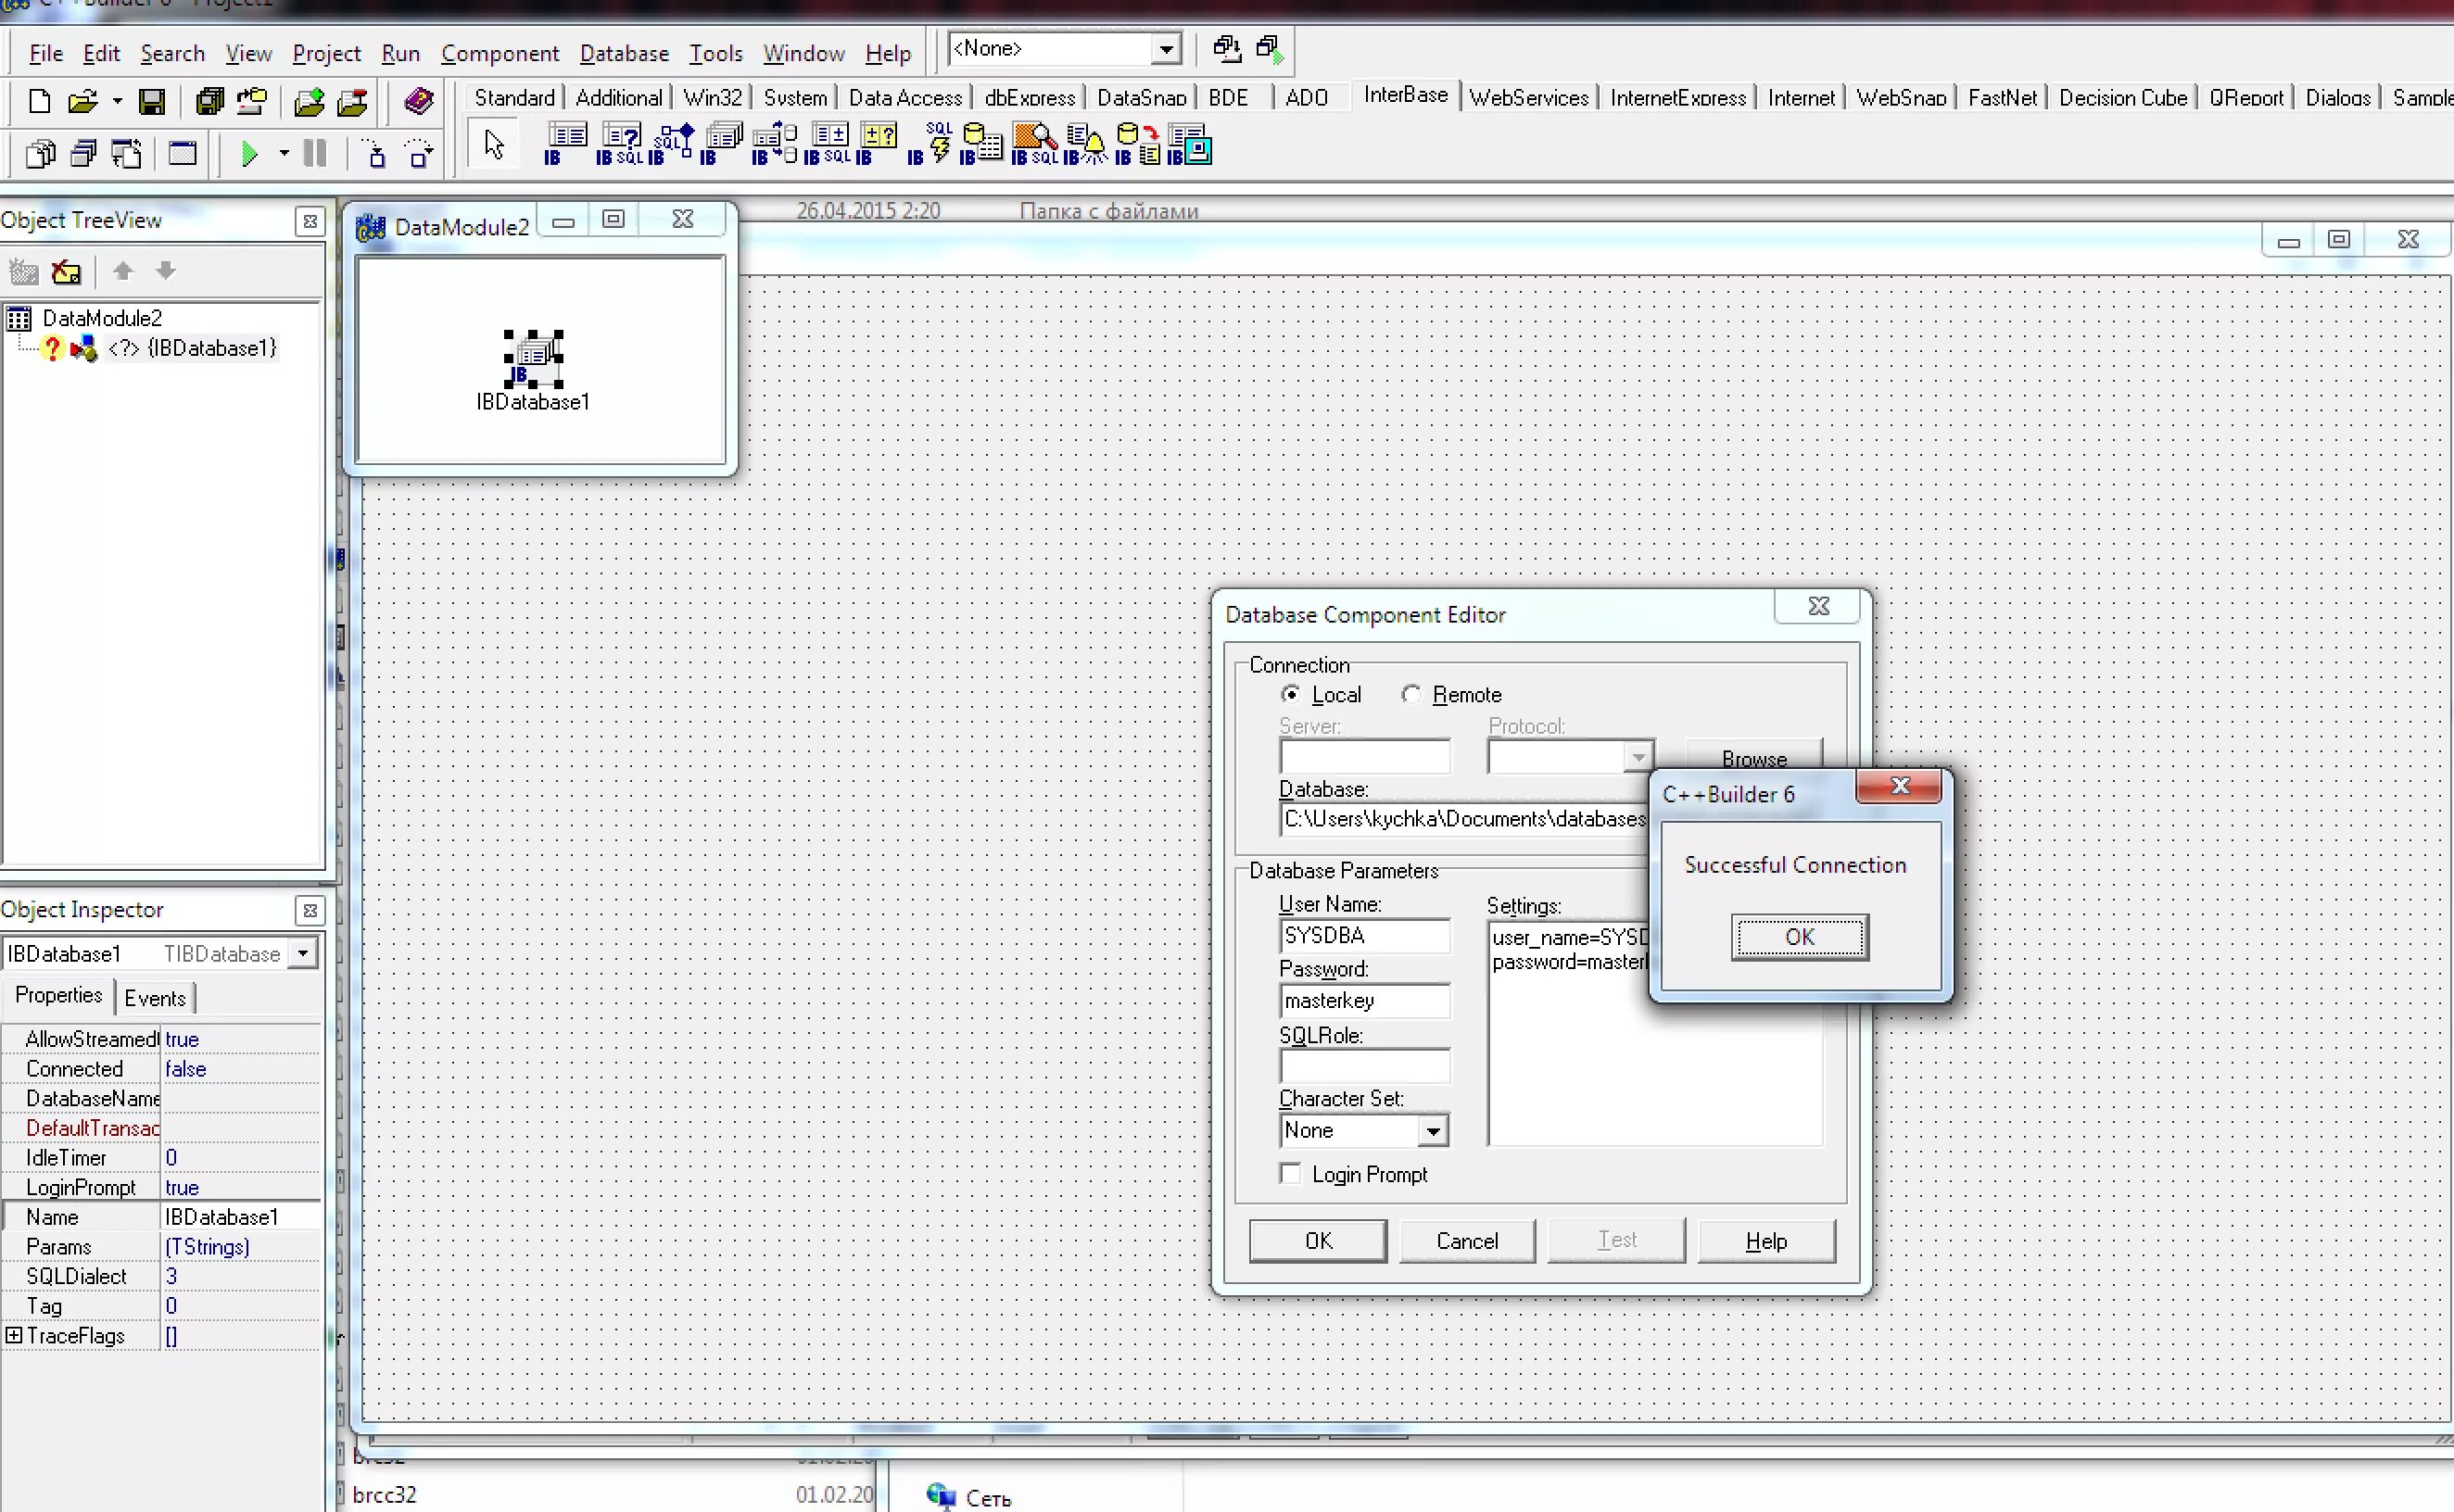The image size is (2454, 1512).
Task: Select the Remote connection radio button
Action: click(1411, 694)
